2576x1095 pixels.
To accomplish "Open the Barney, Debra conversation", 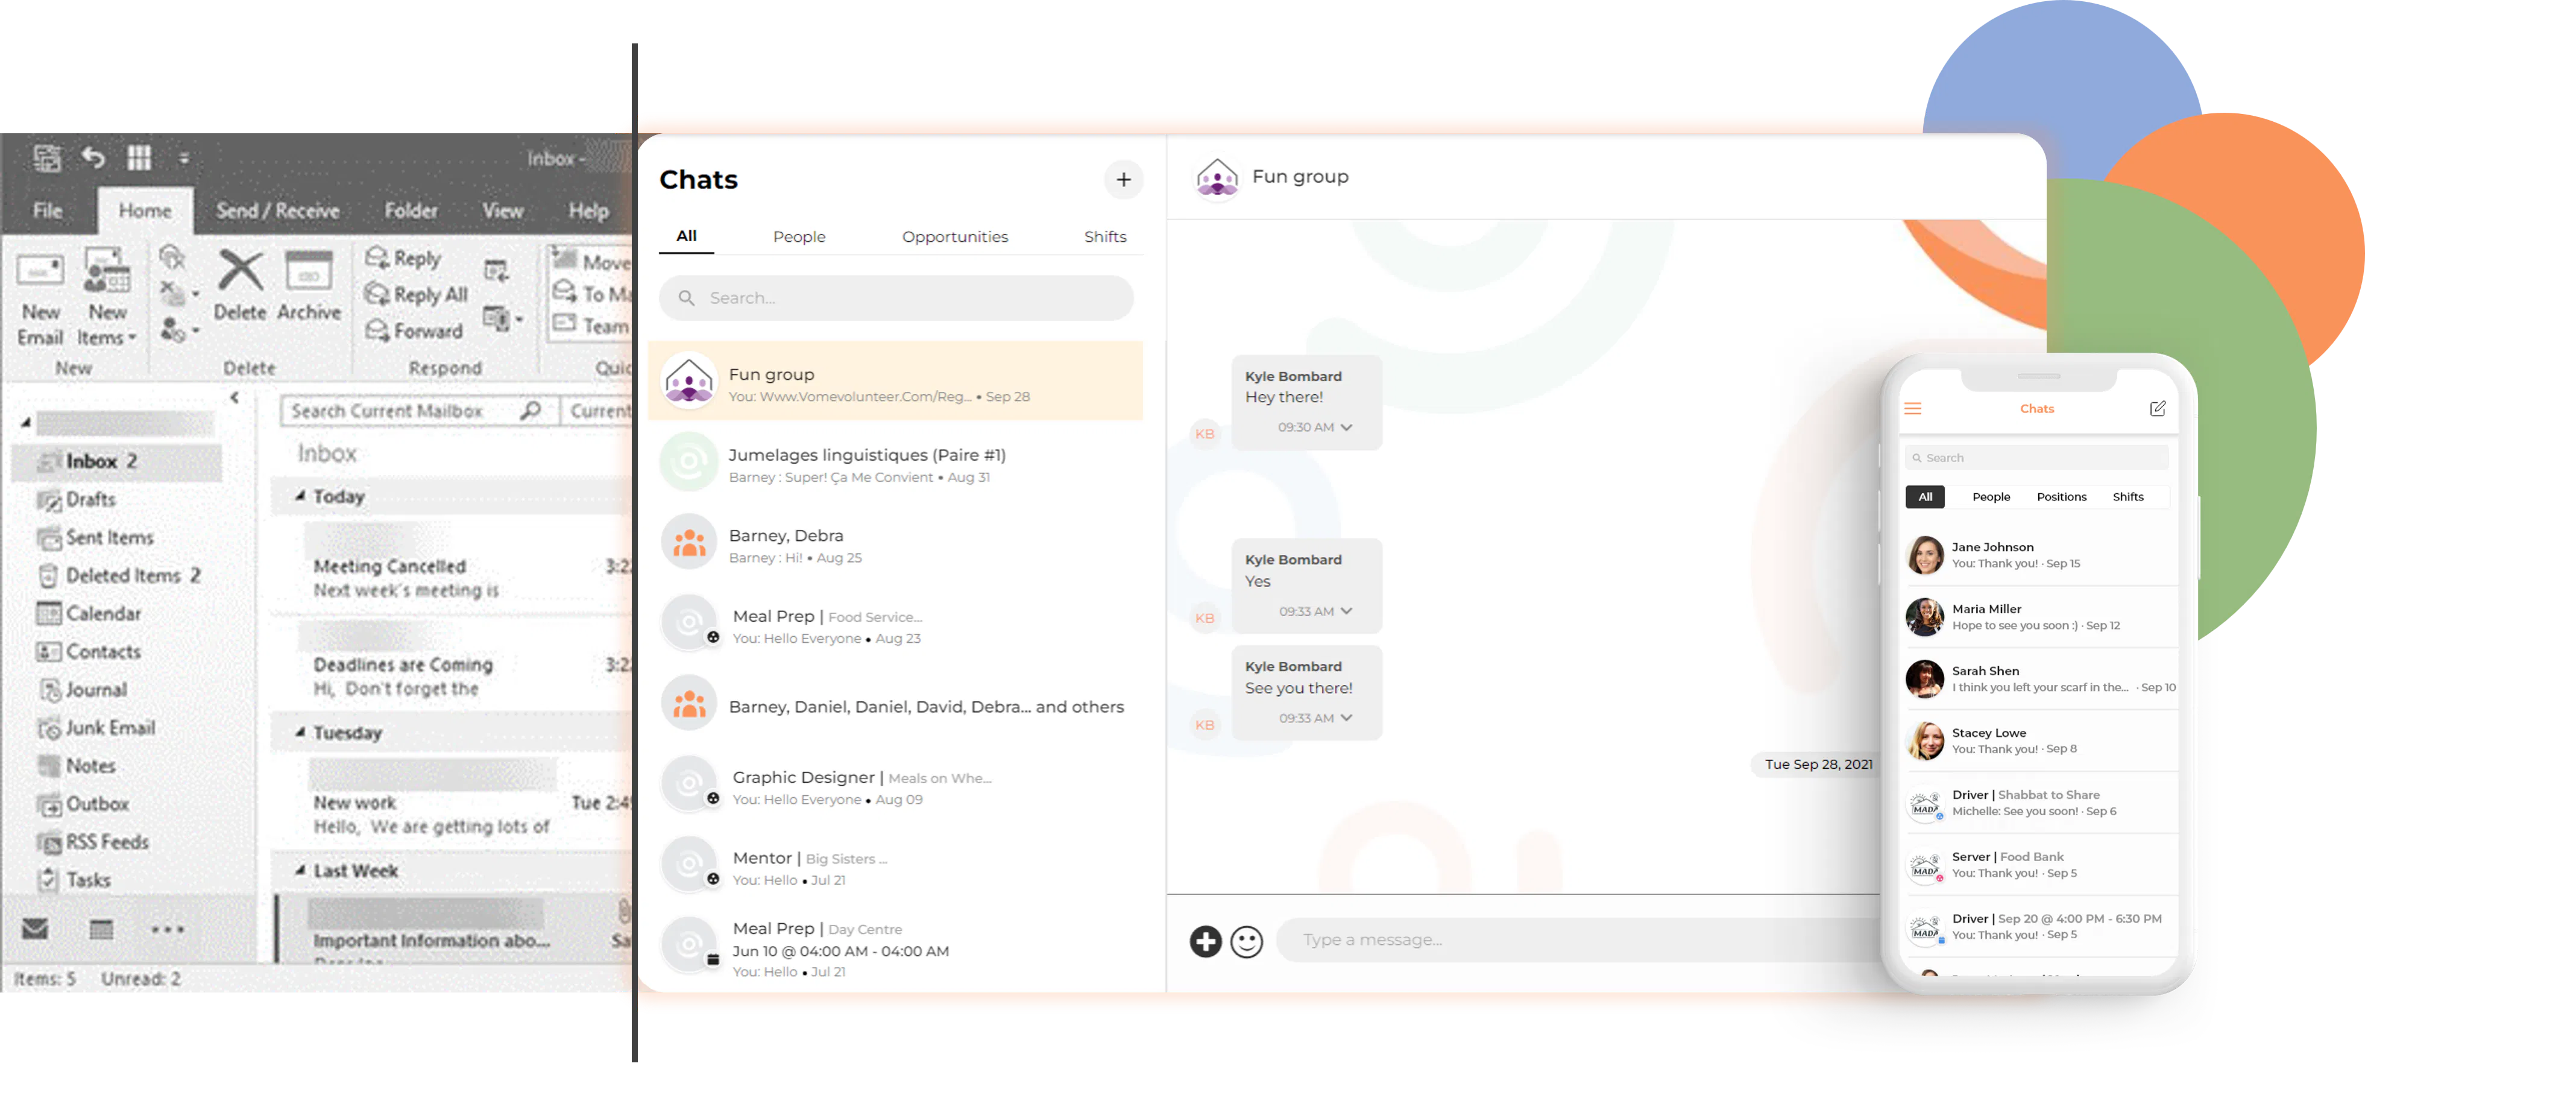I will pos(895,543).
